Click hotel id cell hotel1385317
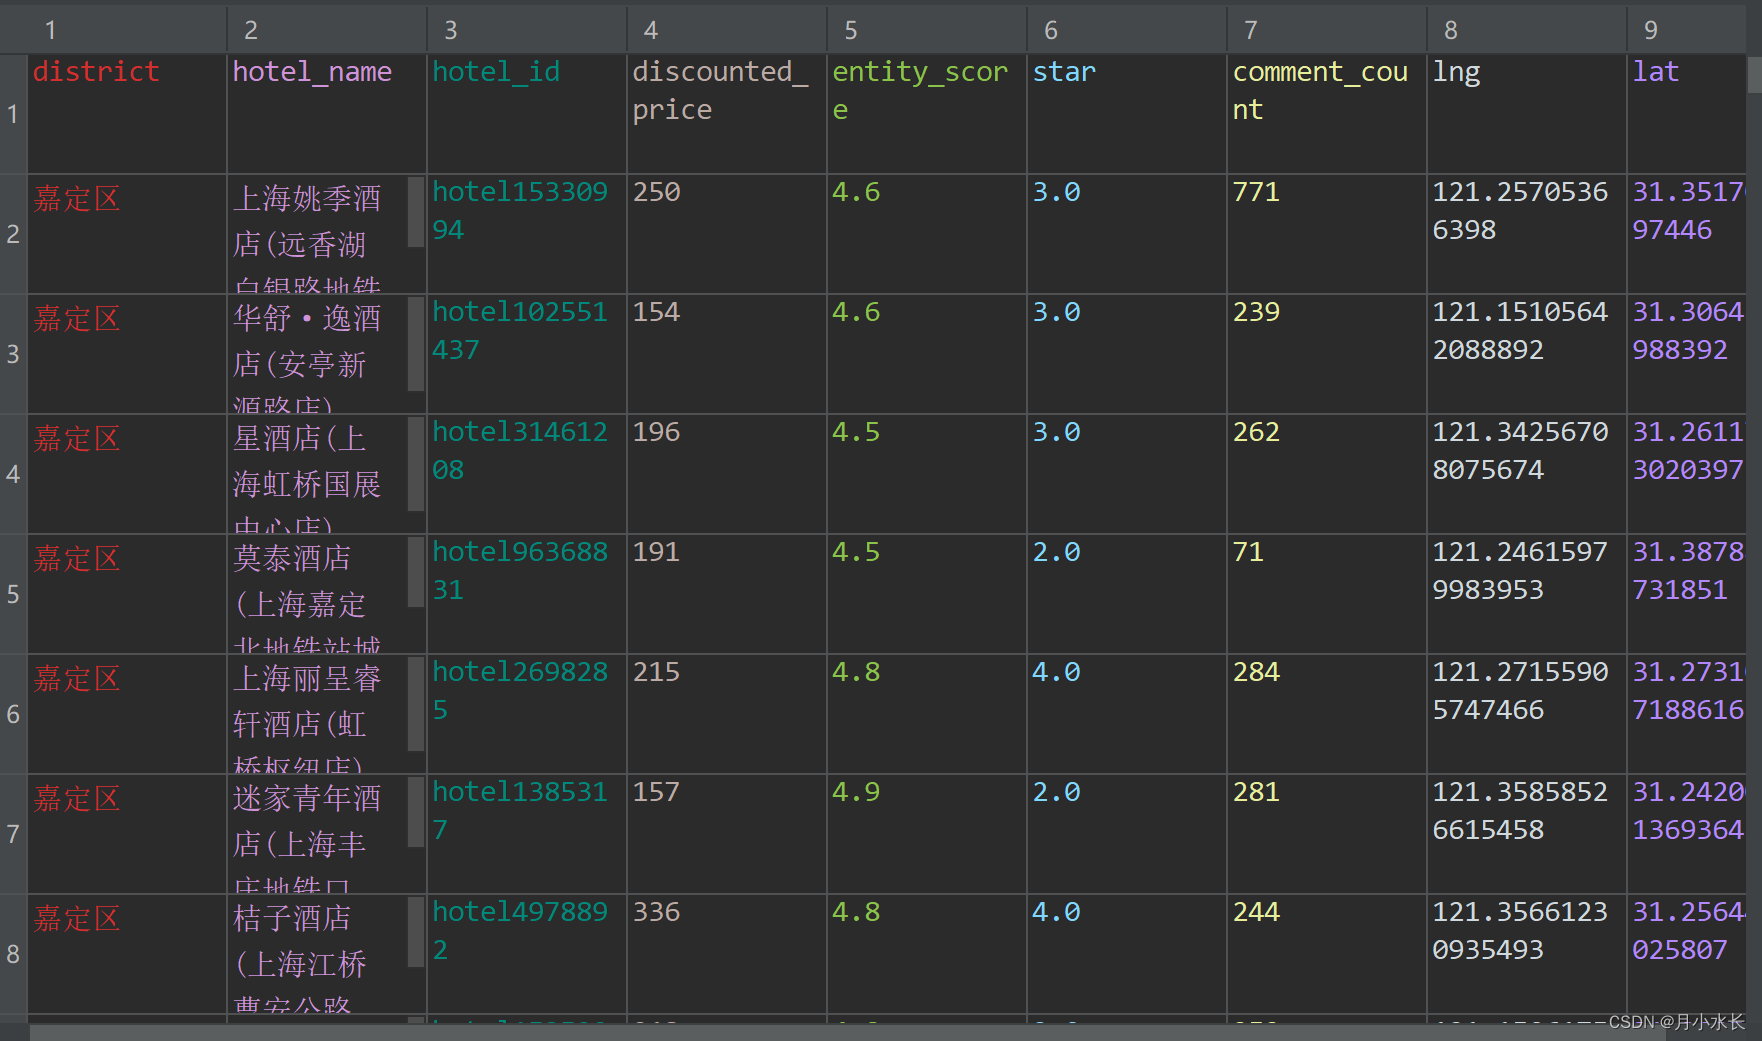 [527, 834]
